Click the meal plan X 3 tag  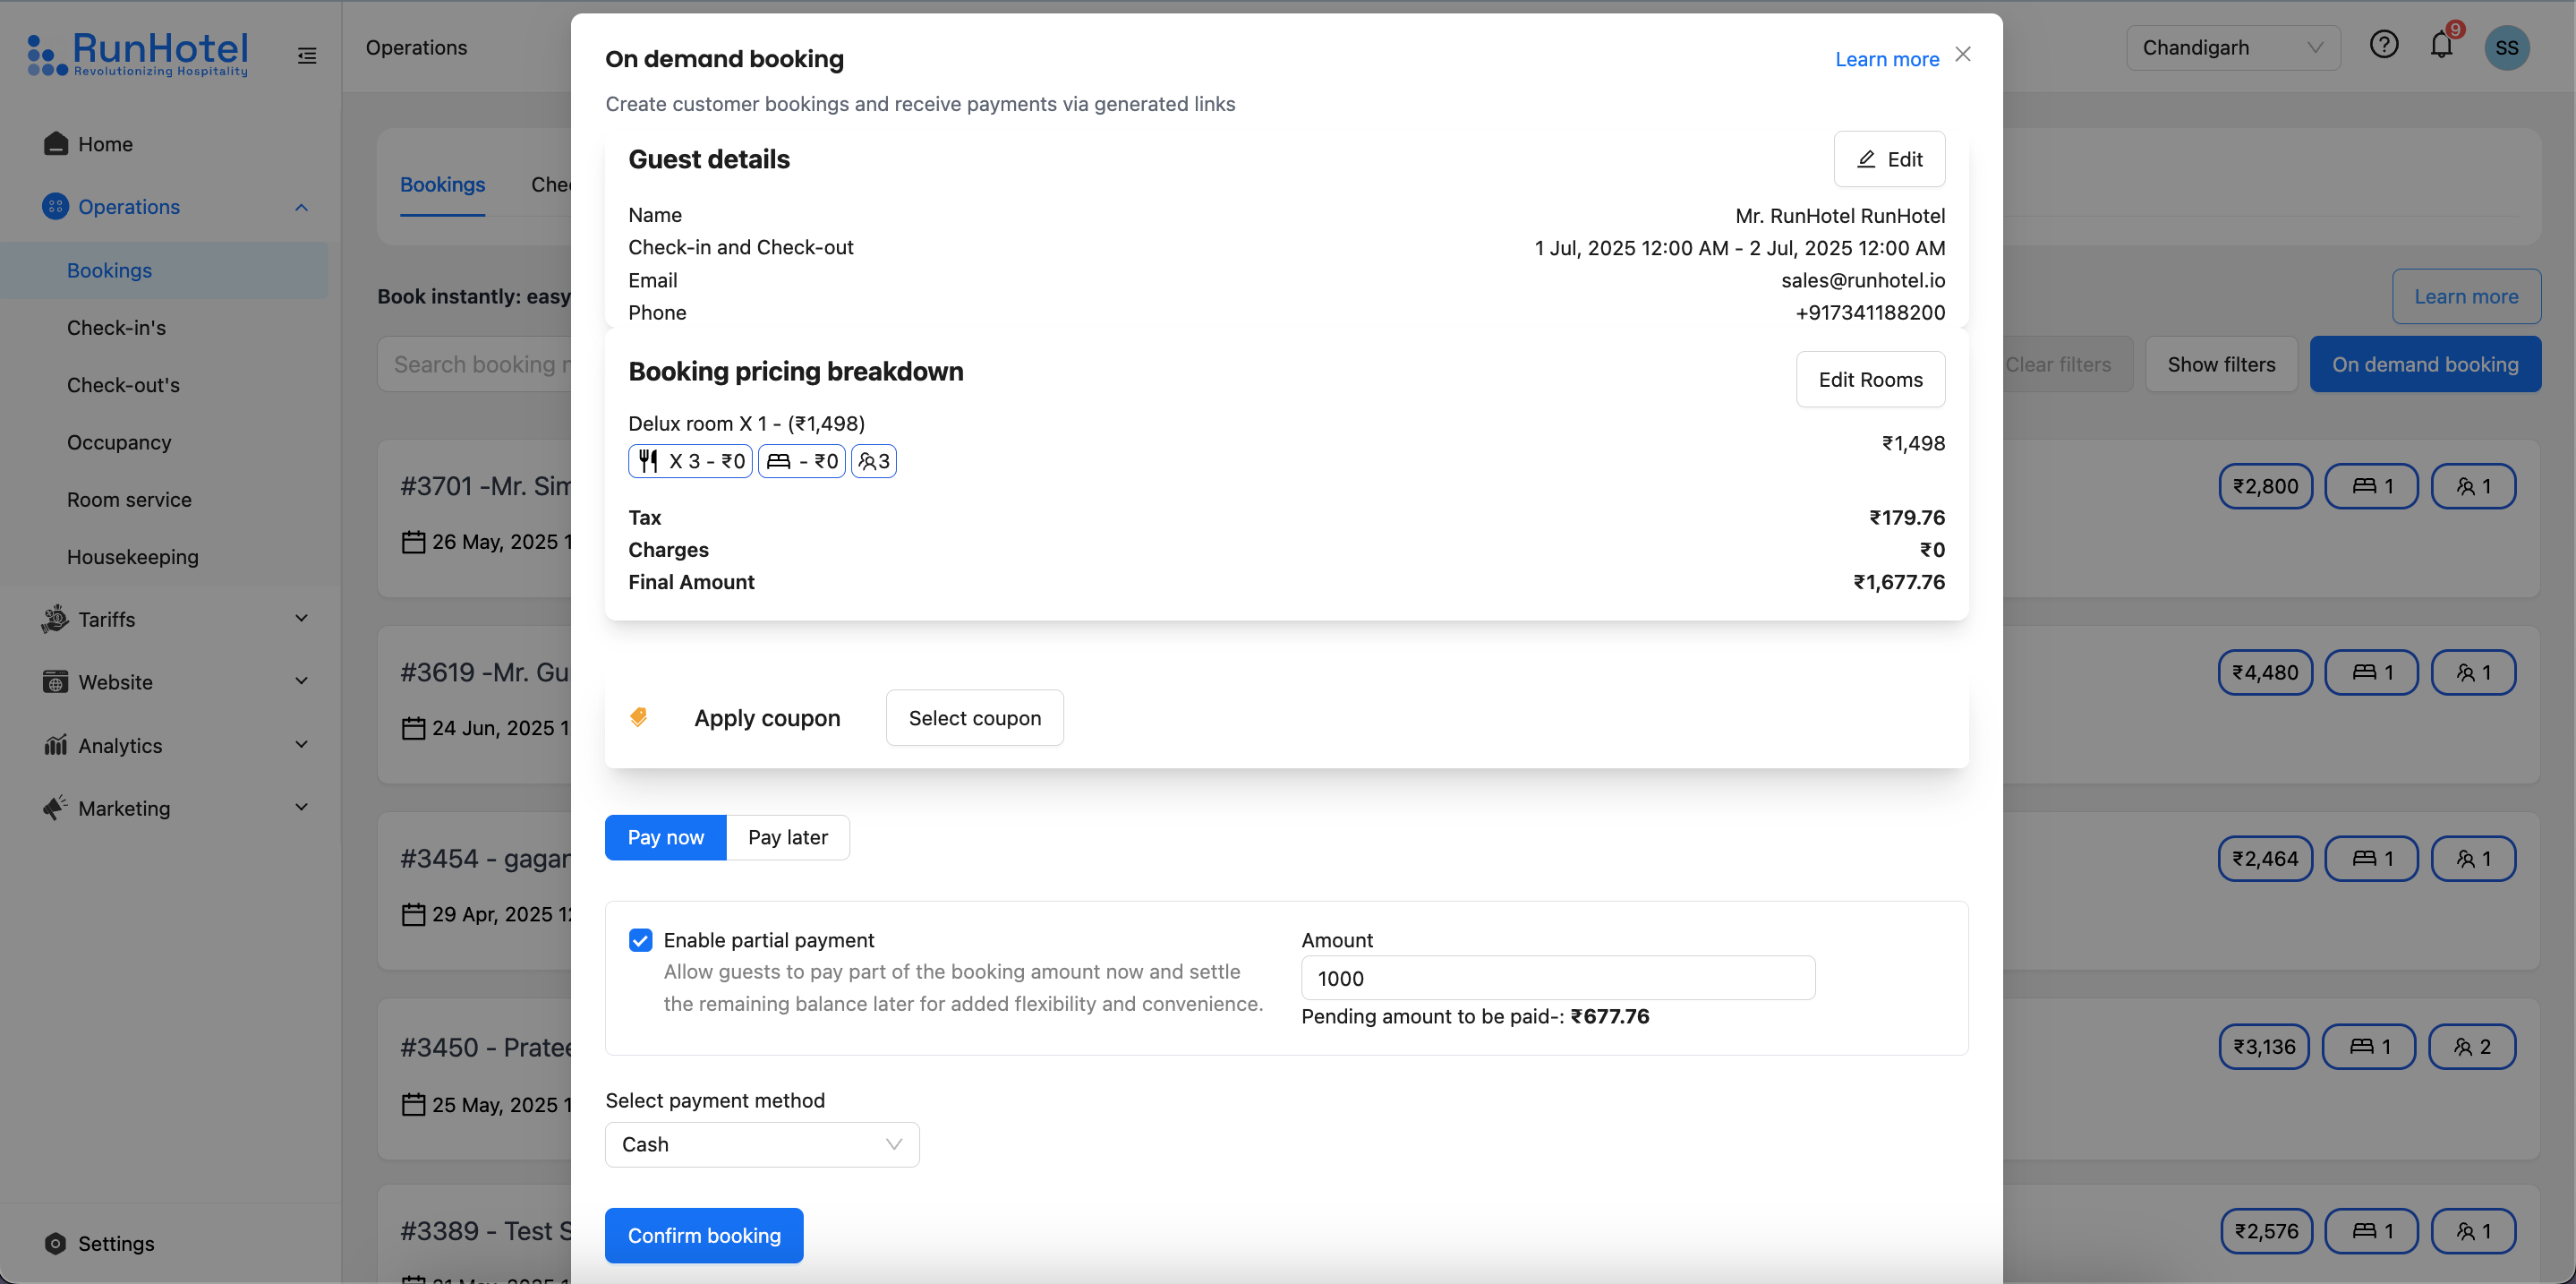point(690,461)
